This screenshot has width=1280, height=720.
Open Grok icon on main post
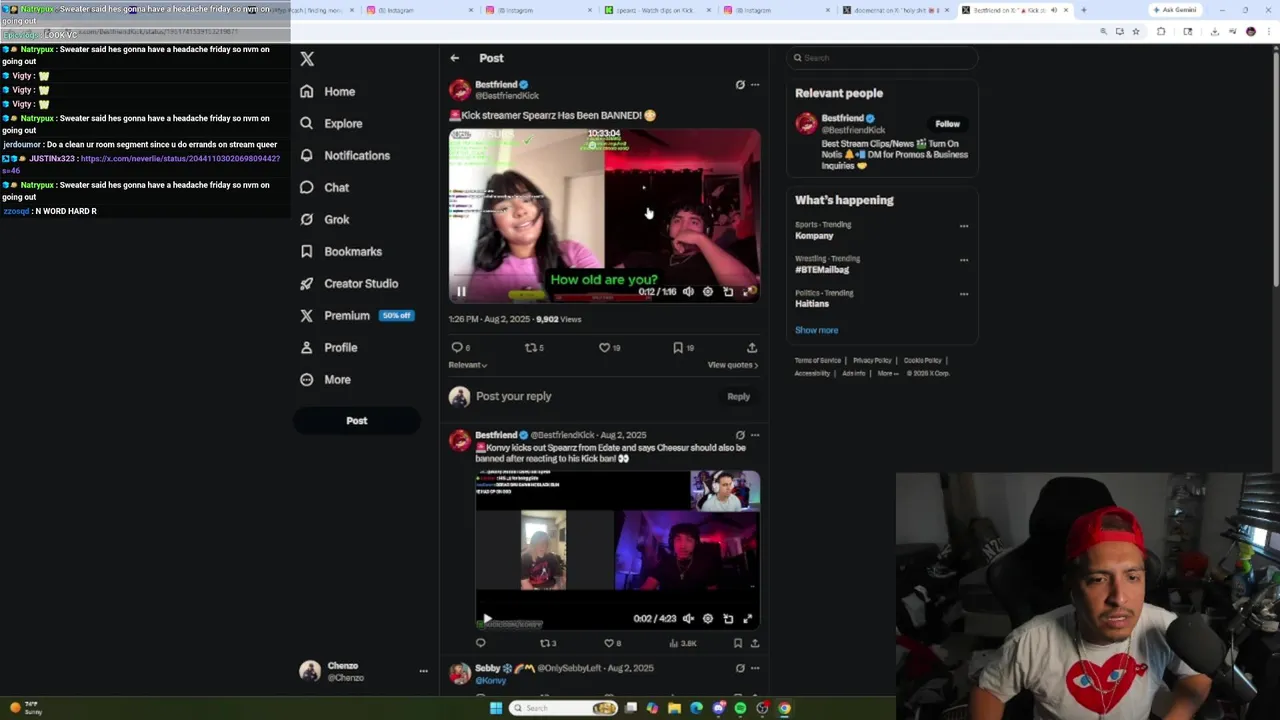(740, 85)
